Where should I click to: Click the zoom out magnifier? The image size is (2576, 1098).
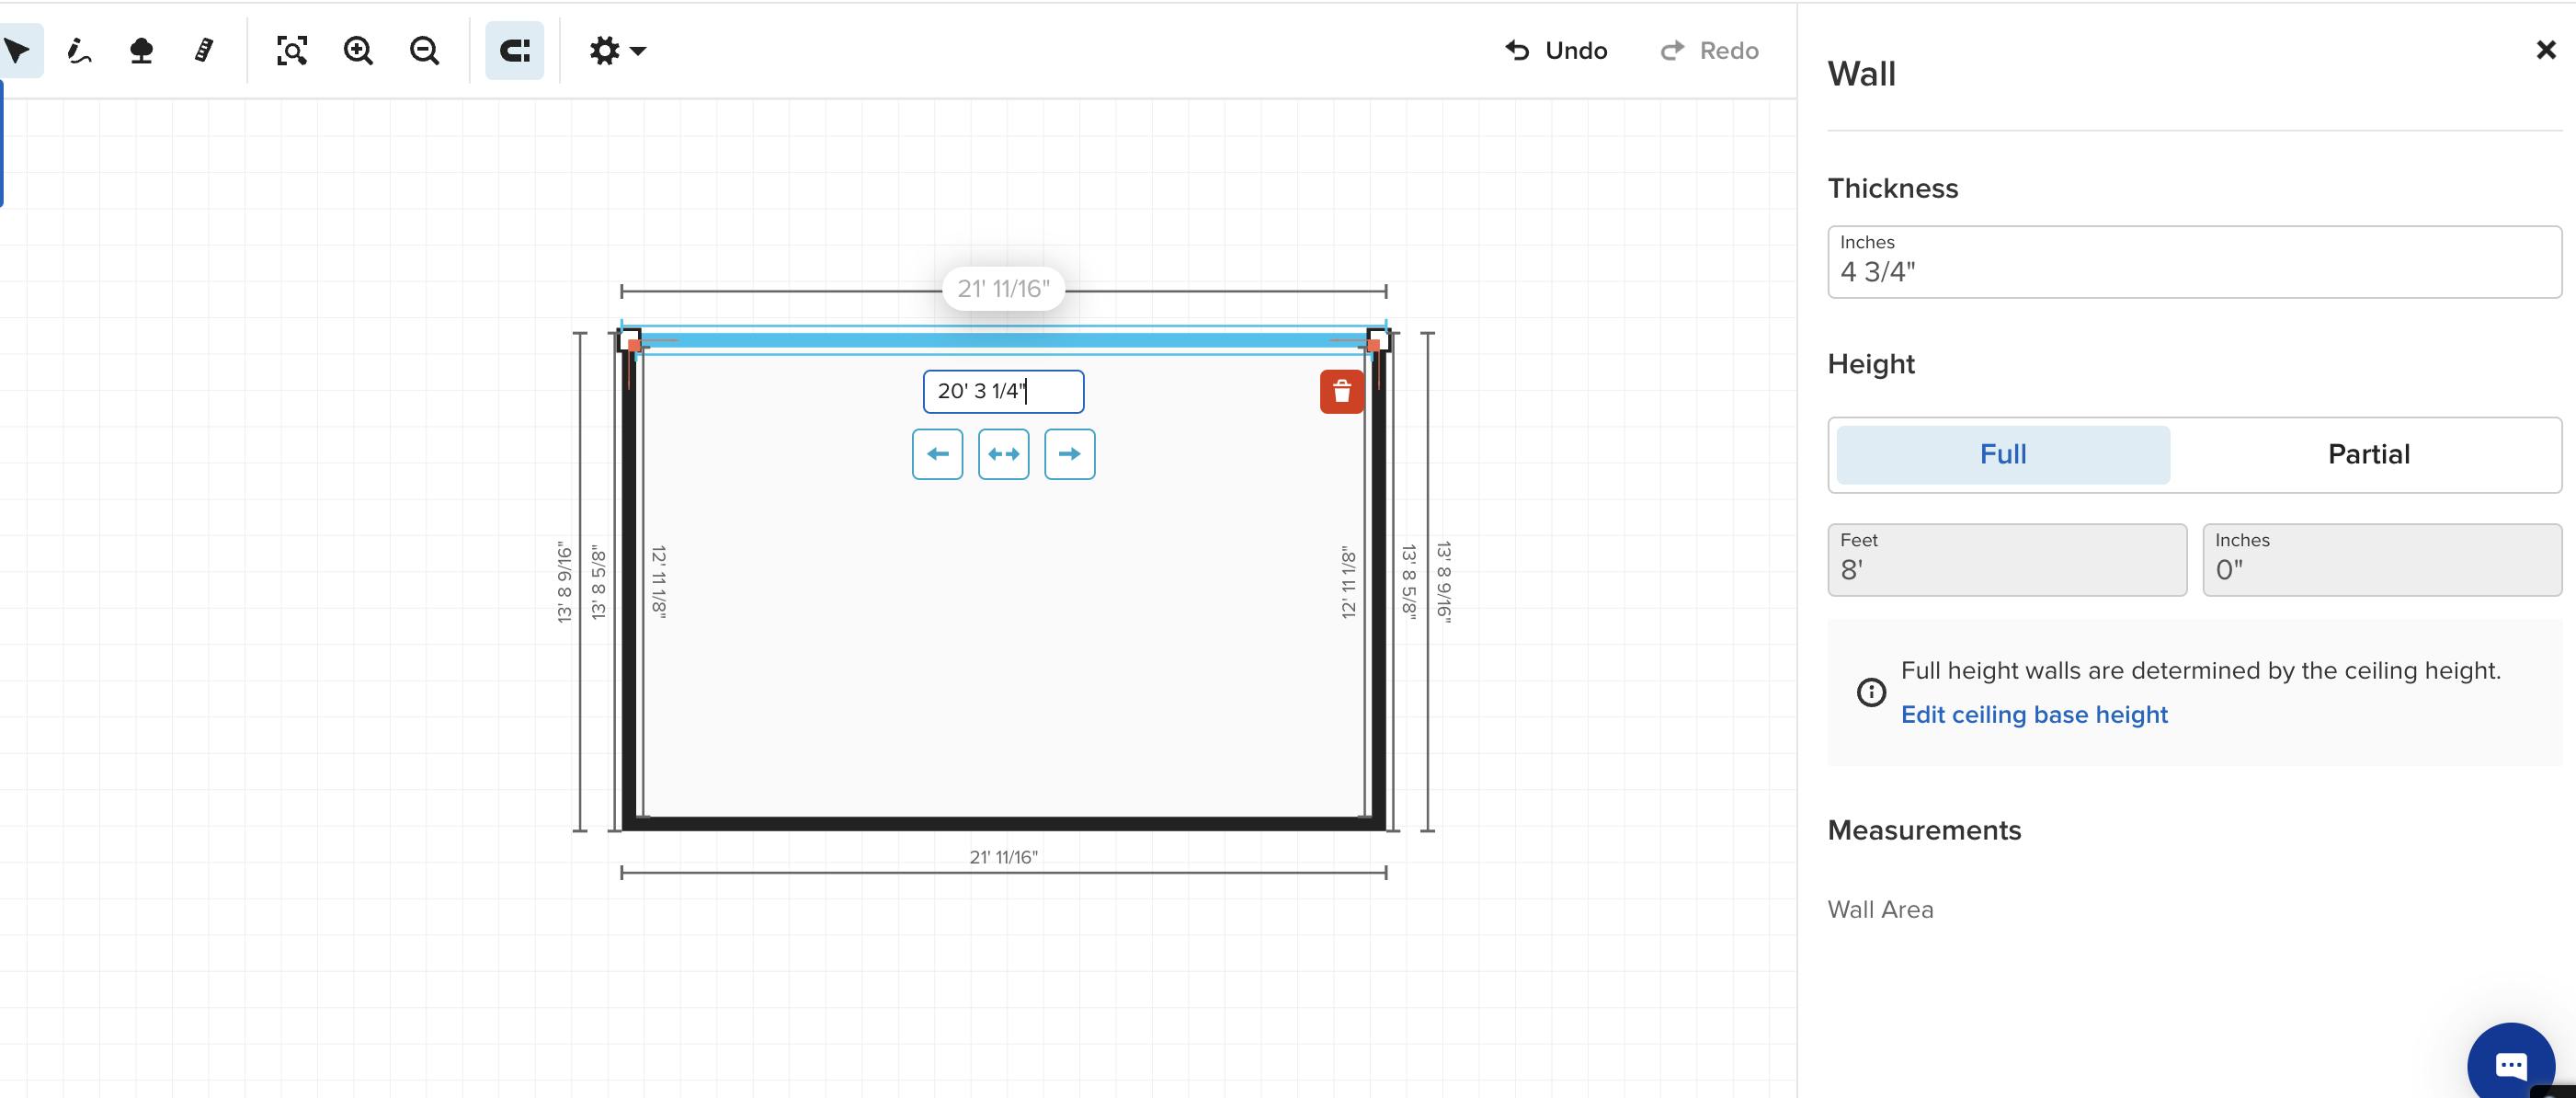click(424, 50)
